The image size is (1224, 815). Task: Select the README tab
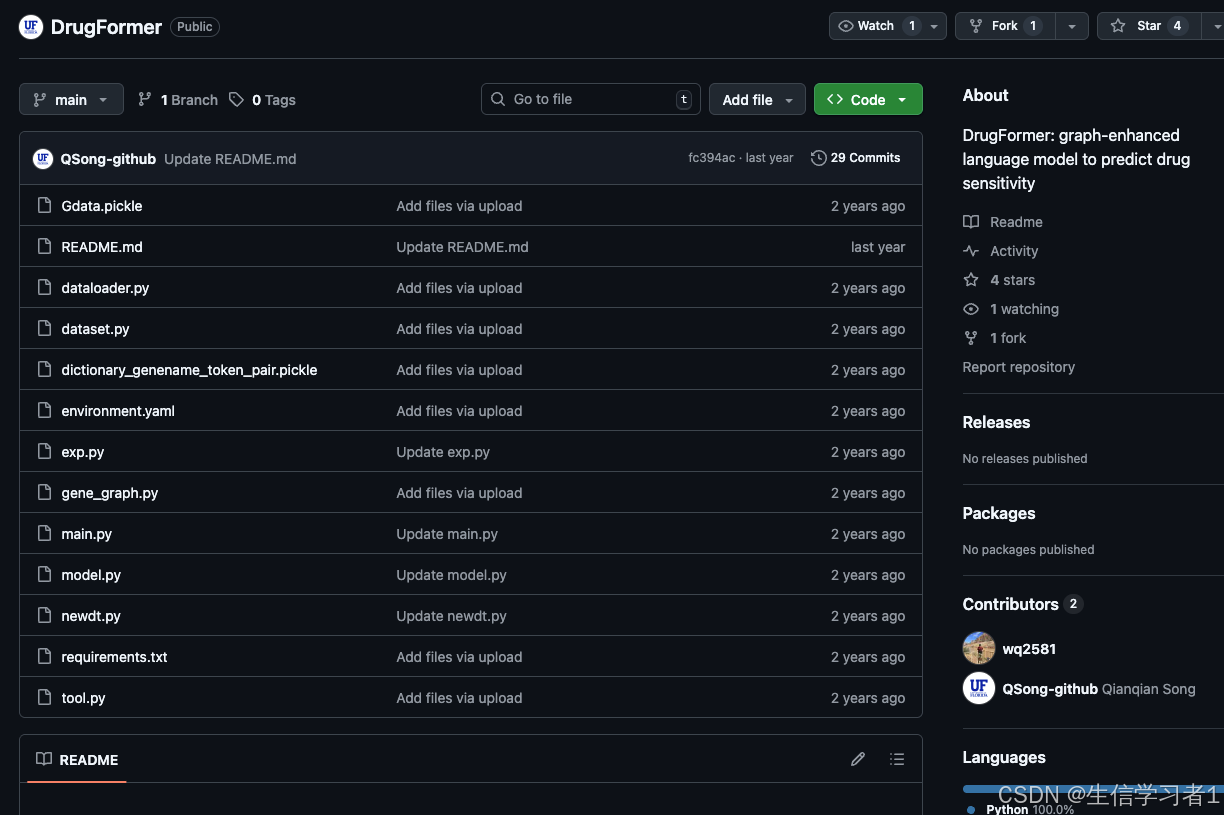coord(77,760)
